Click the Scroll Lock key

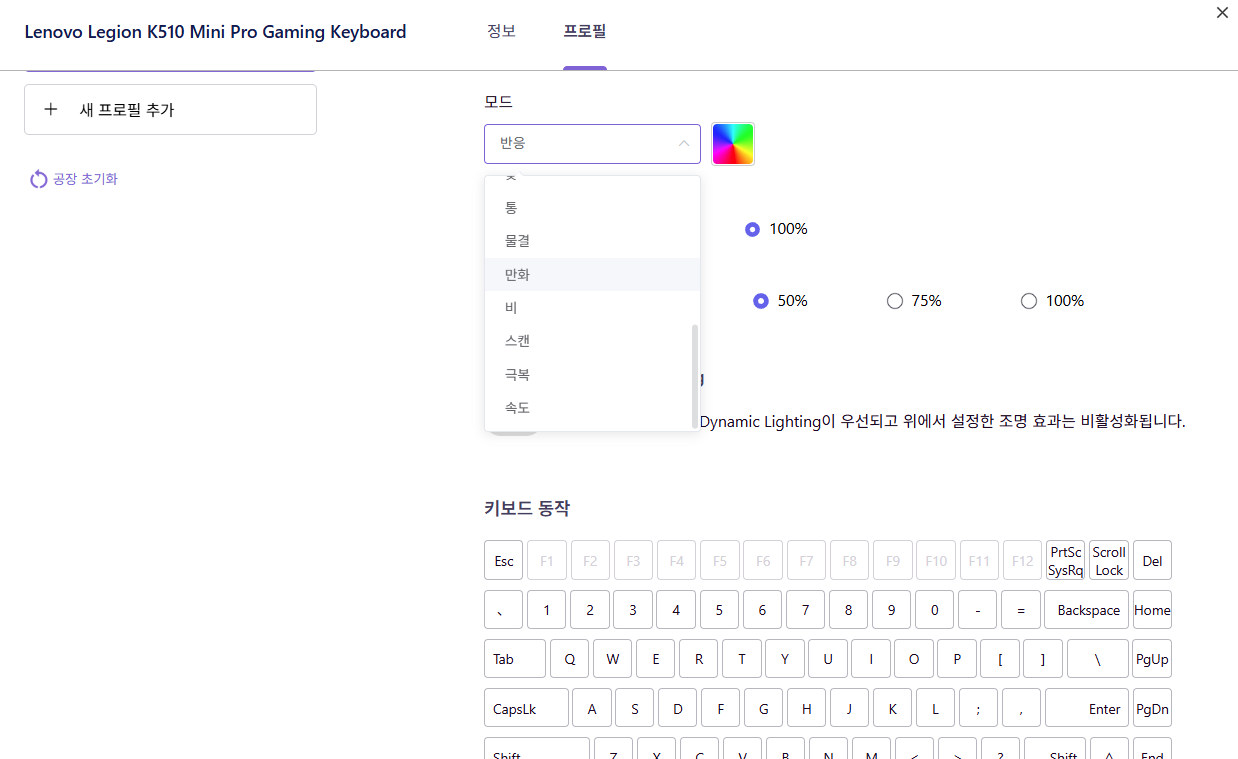pos(1109,561)
